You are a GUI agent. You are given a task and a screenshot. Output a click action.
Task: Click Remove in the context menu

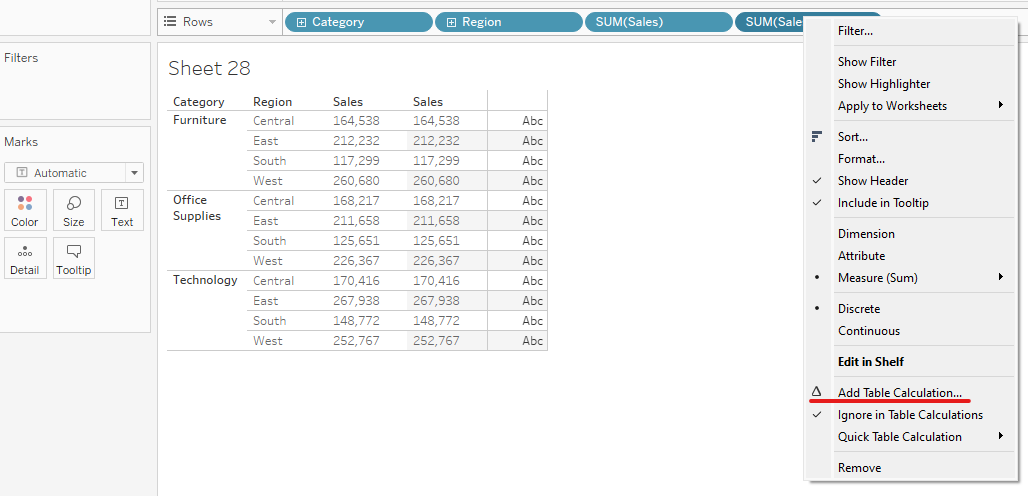[x=859, y=468]
